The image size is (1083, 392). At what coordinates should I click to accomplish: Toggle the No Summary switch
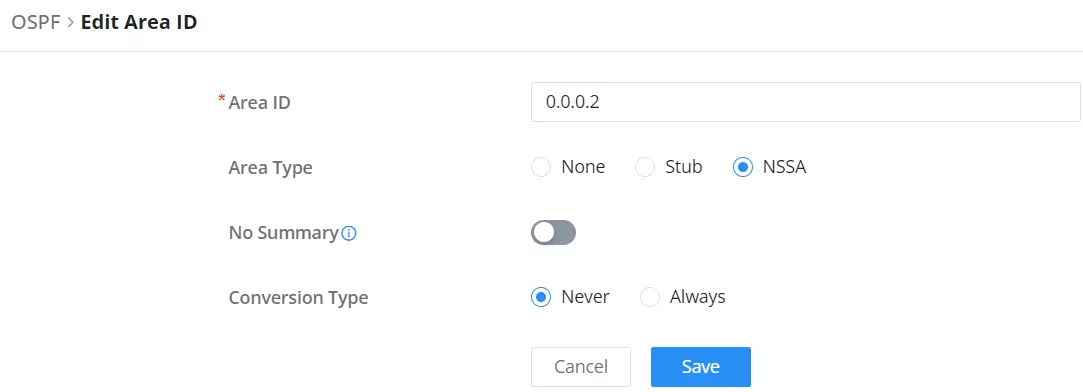[553, 233]
